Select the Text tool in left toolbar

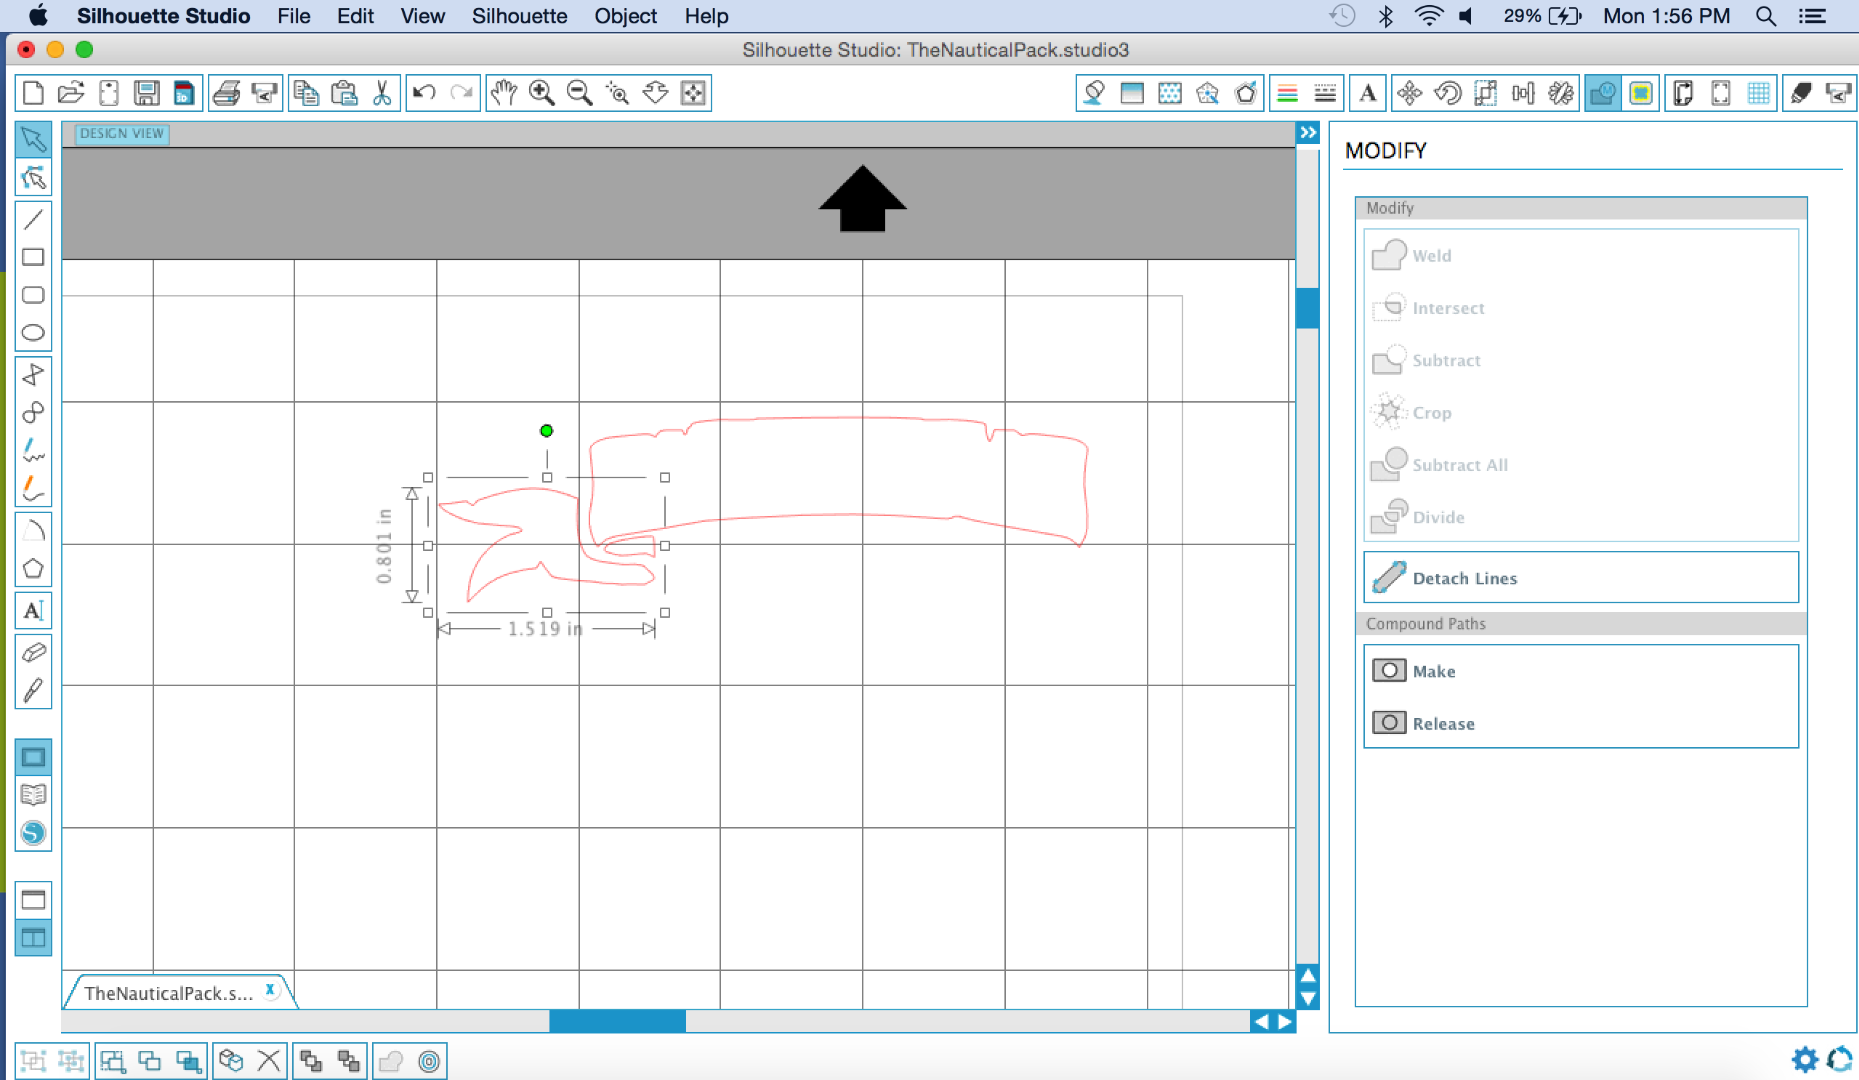(x=33, y=611)
